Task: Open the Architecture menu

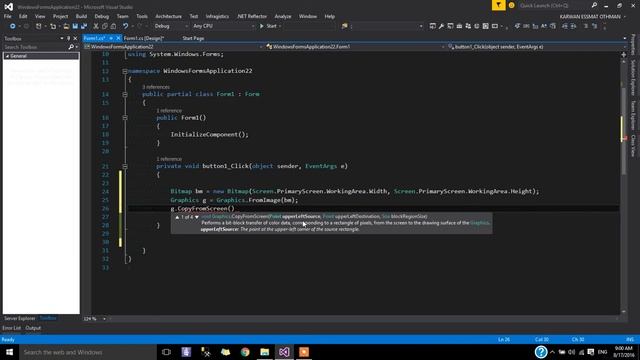Action: pyautogui.click(x=169, y=16)
